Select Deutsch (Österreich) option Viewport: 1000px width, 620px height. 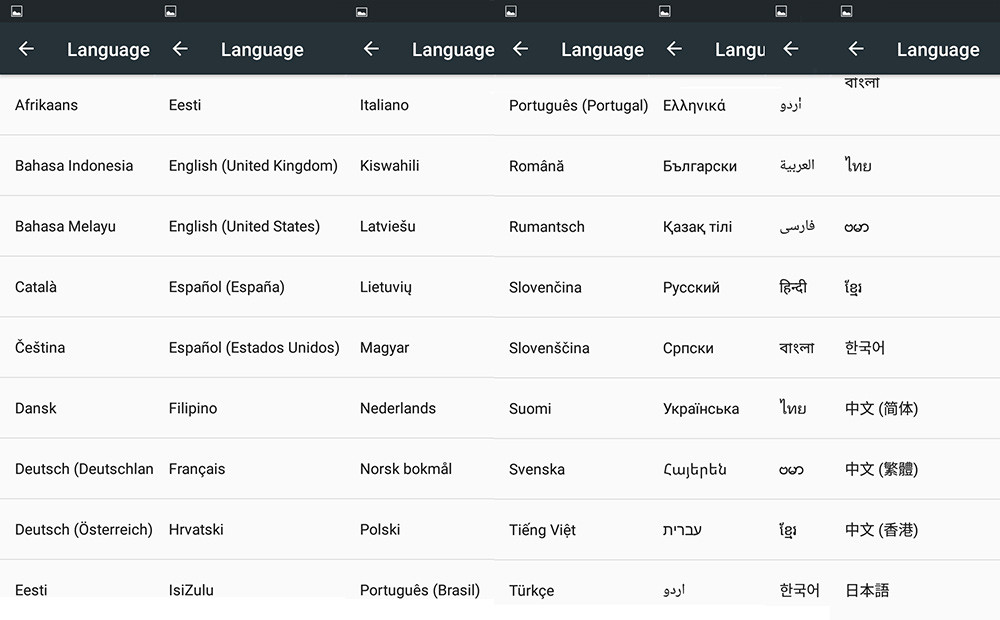click(83, 529)
